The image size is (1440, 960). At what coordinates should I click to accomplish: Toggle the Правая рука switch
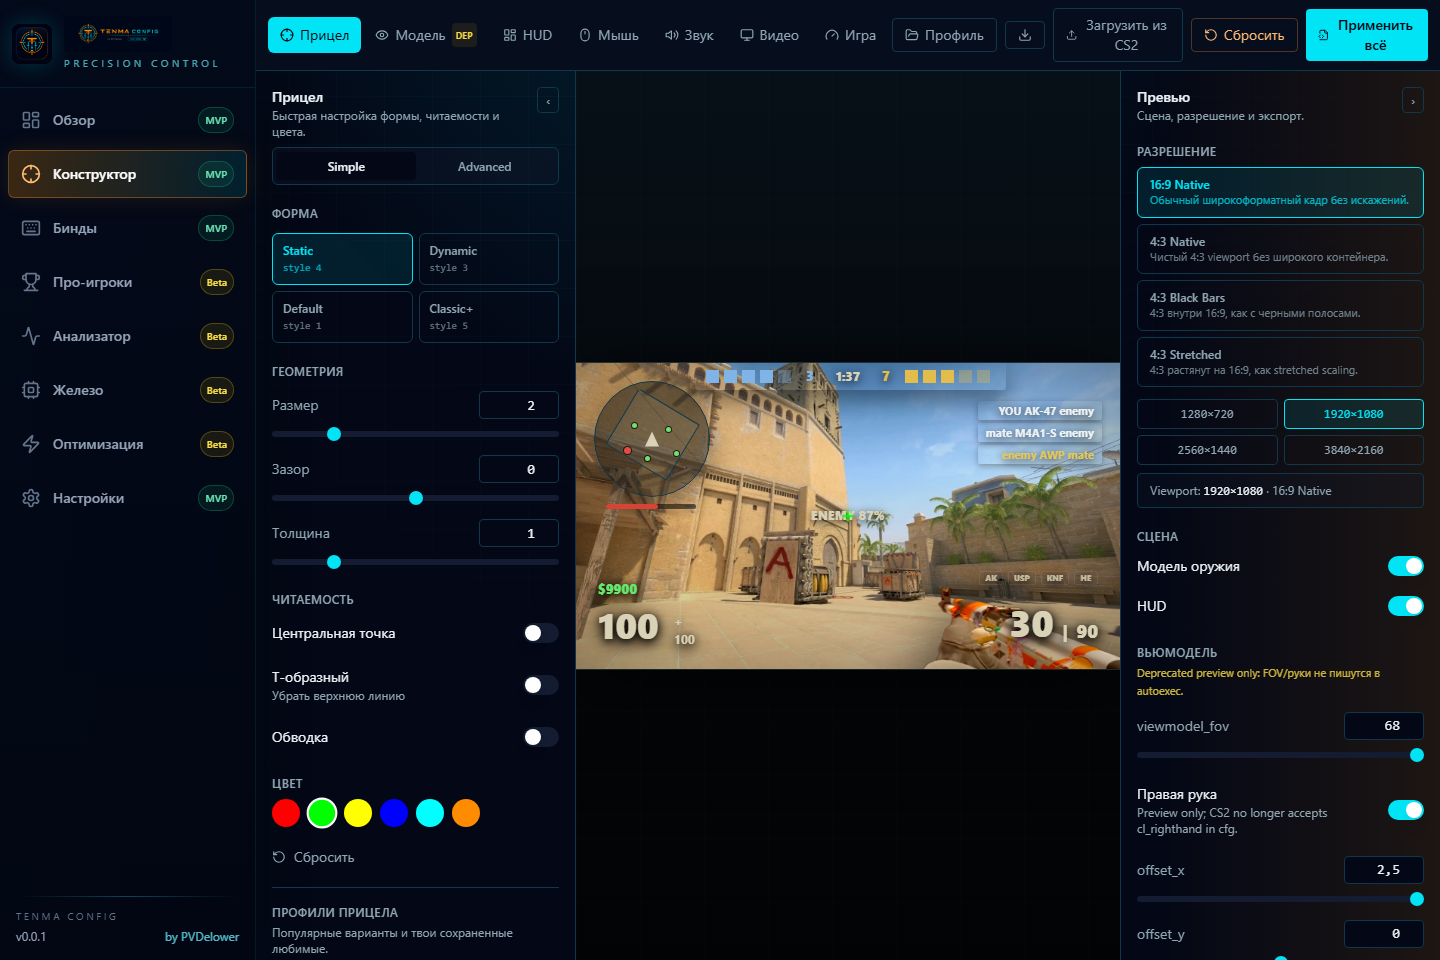[1406, 810]
